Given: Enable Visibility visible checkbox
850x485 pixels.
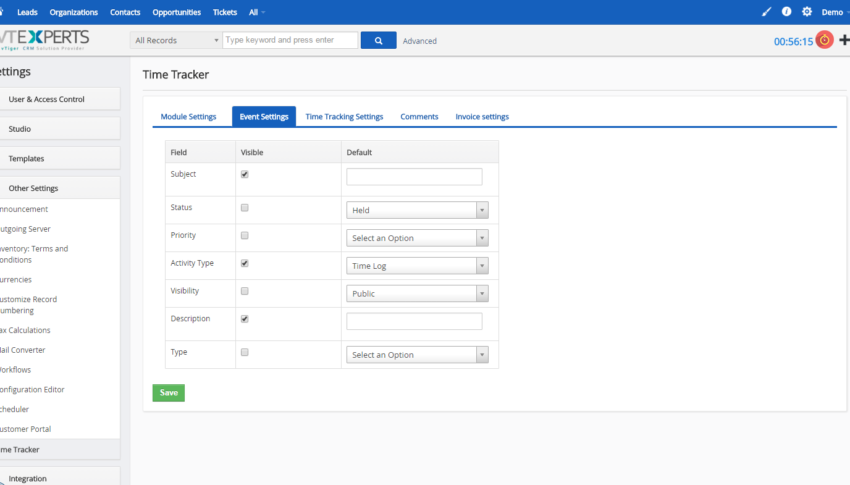Looking at the screenshot, I should [x=244, y=291].
